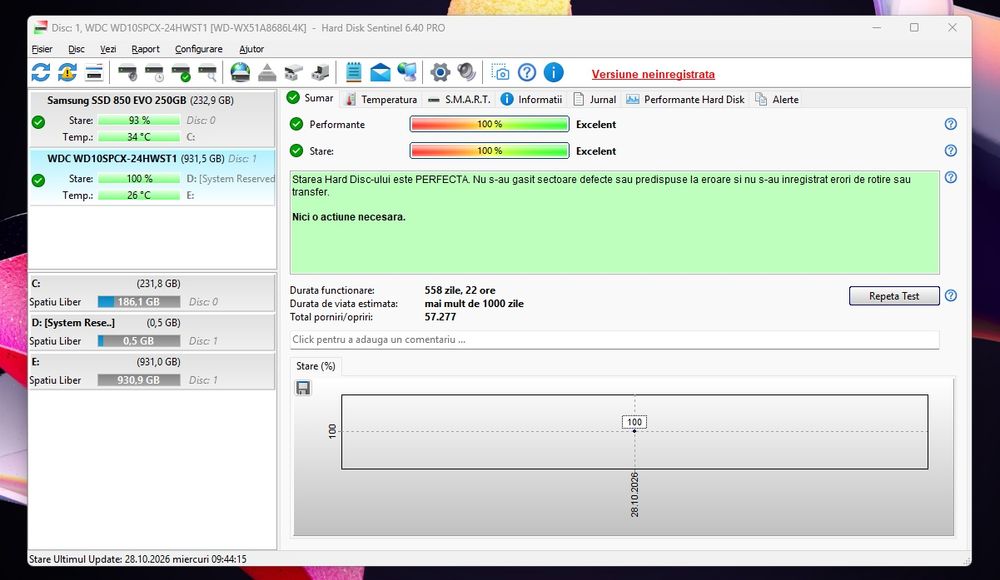1000x580 pixels.
Task: Take a screenshot with the camera icon
Action: click(x=500, y=73)
